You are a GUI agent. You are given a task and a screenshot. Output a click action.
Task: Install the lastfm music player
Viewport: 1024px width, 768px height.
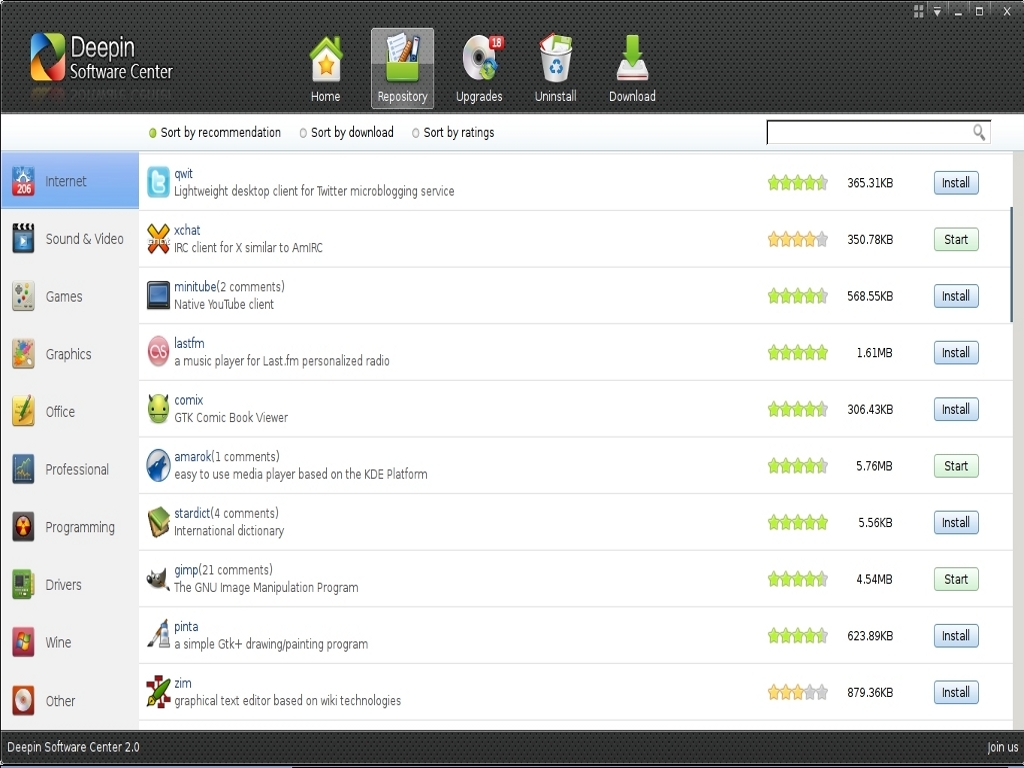coord(956,353)
